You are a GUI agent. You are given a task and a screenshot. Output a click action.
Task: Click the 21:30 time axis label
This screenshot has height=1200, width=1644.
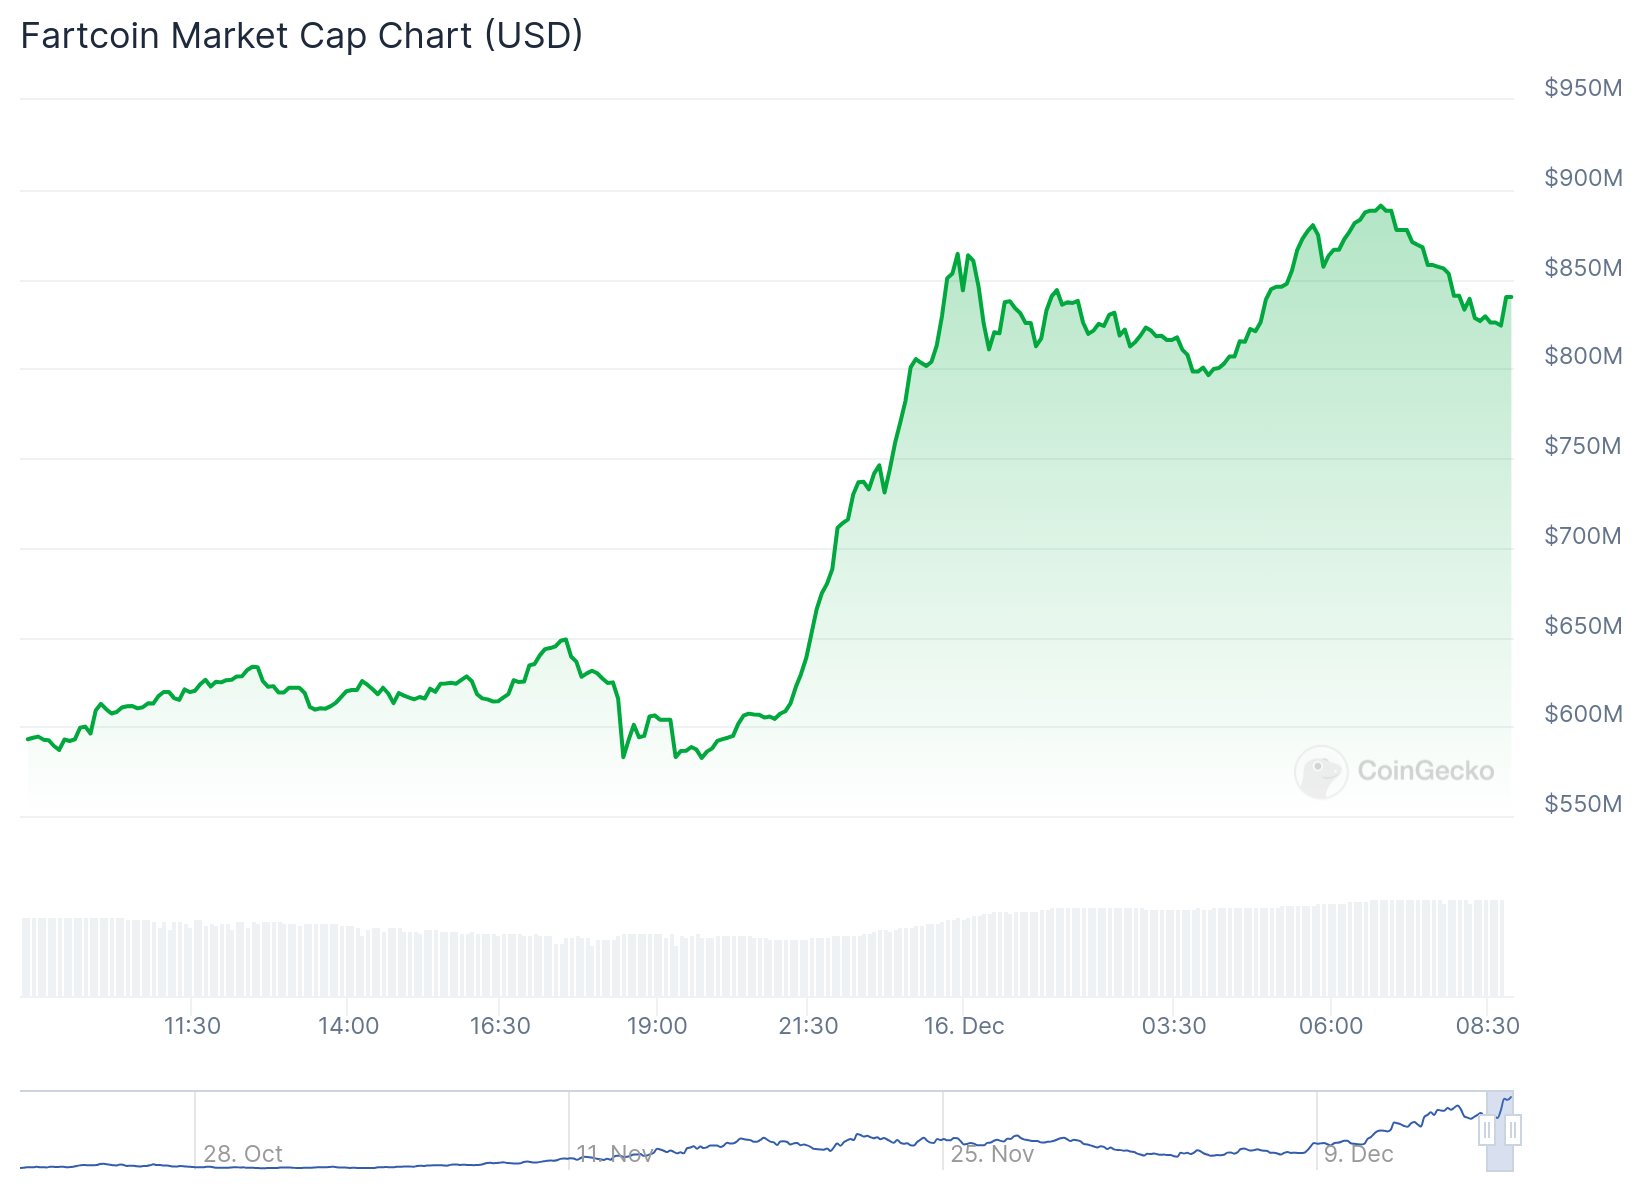pyautogui.click(x=808, y=1026)
